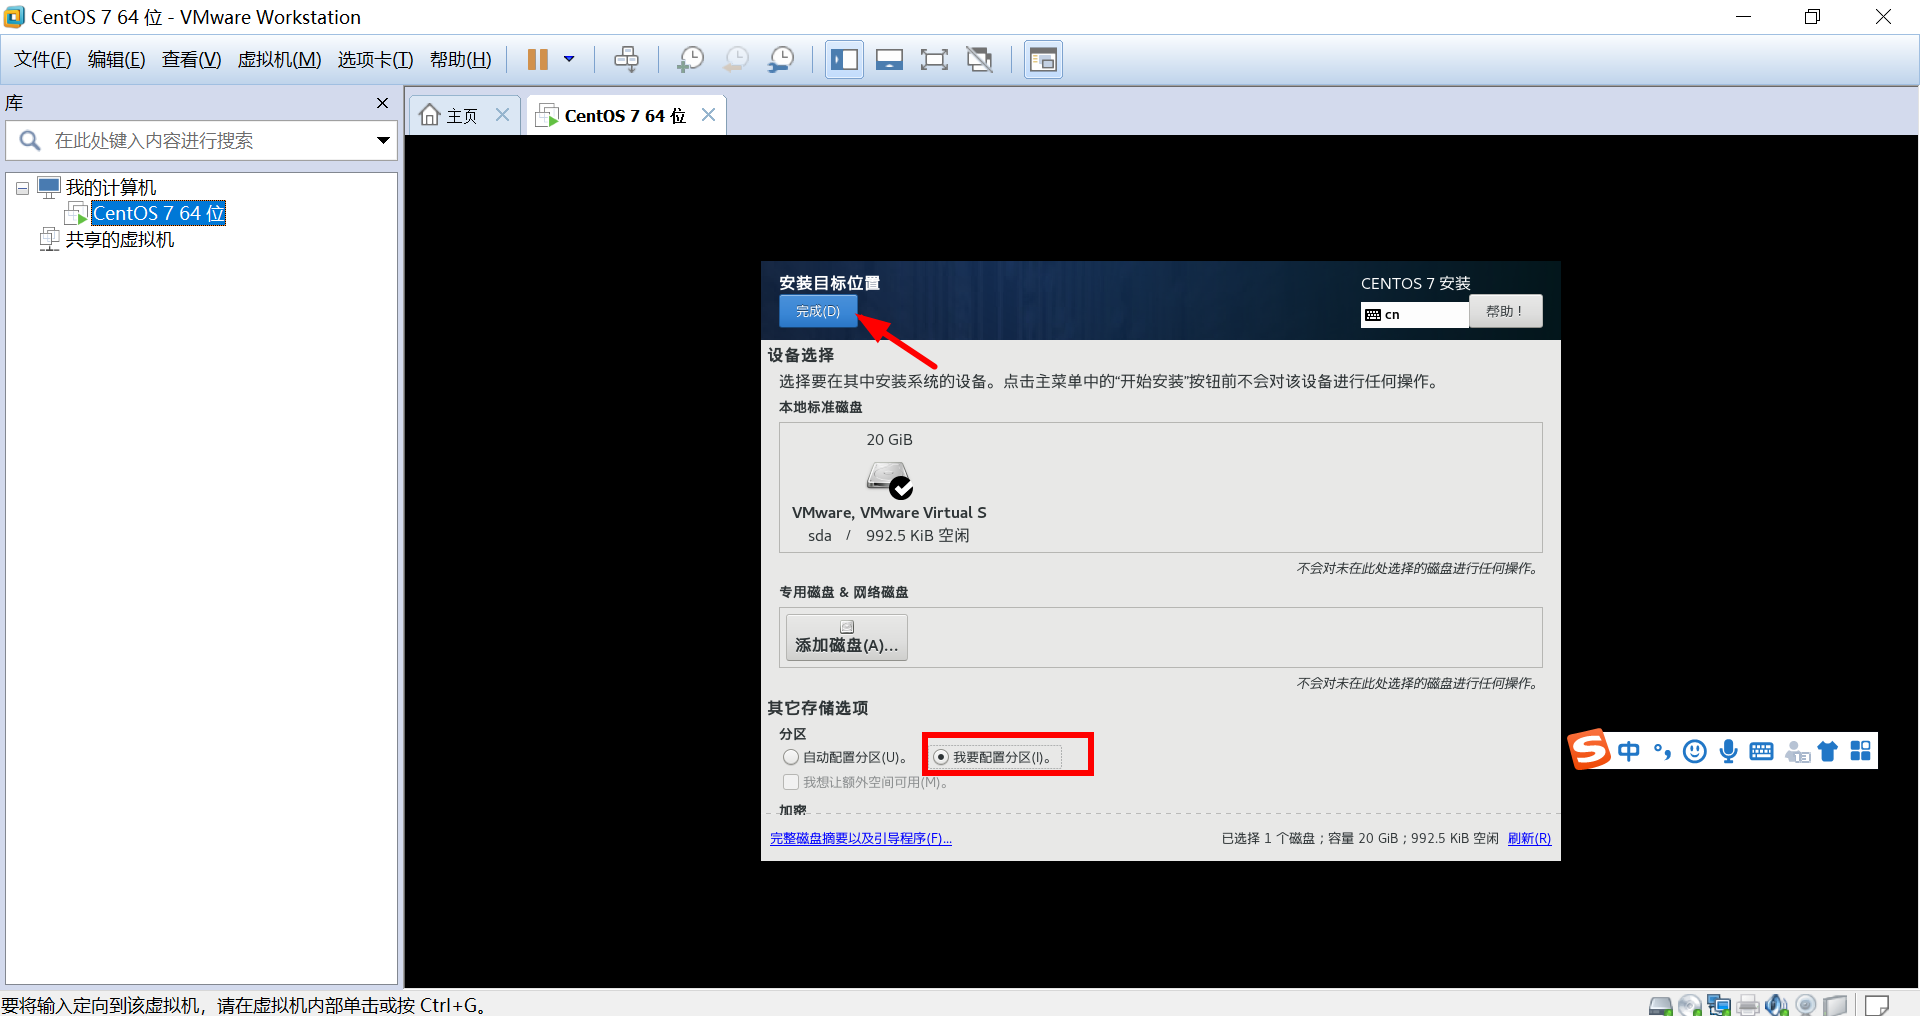
Task: Click the 刷新(R) link
Action: tap(1529, 839)
